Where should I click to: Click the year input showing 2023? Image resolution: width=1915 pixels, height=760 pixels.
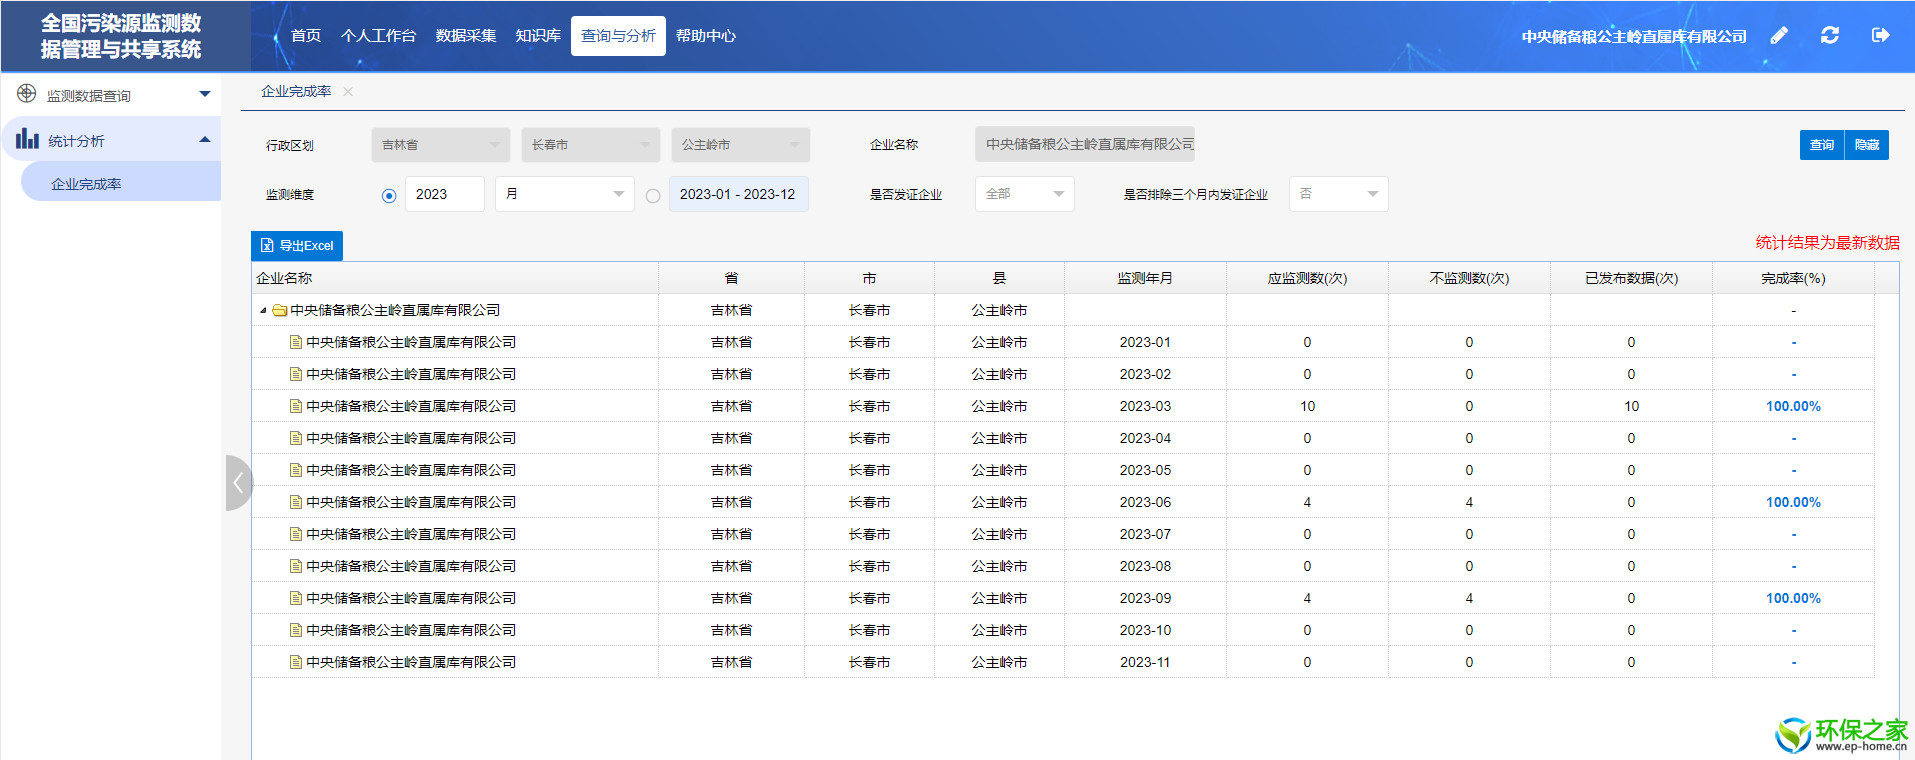pyautogui.click(x=445, y=194)
